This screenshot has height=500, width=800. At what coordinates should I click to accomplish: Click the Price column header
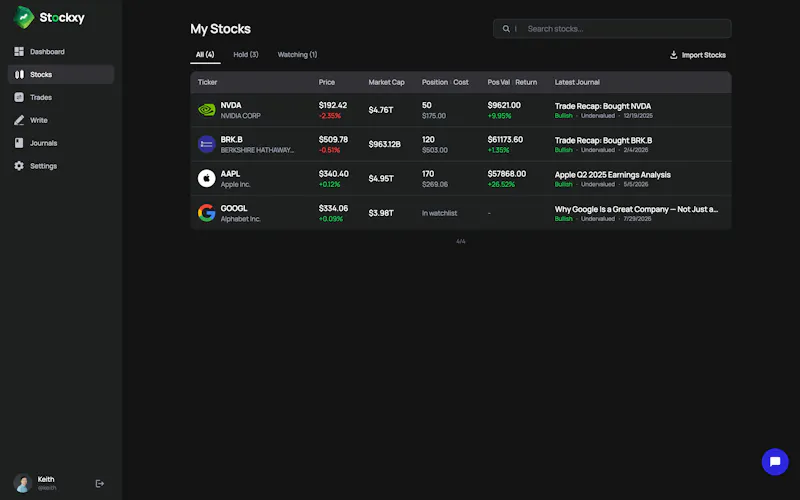coord(327,82)
